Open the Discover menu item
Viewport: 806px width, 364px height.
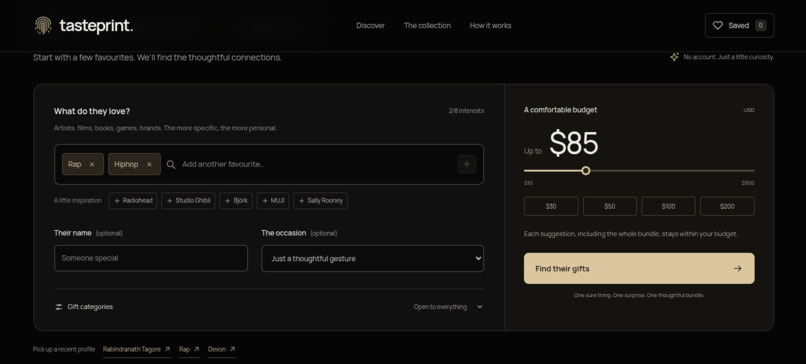click(371, 25)
